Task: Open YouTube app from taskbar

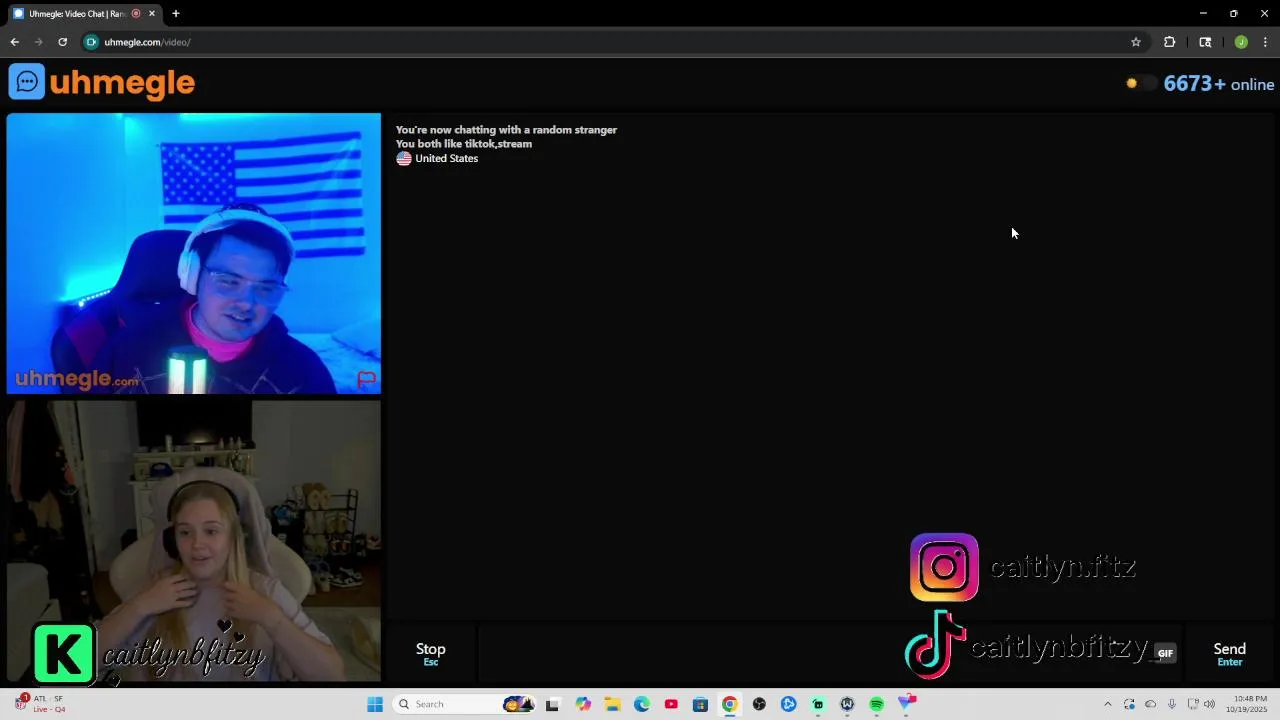Action: pos(671,704)
